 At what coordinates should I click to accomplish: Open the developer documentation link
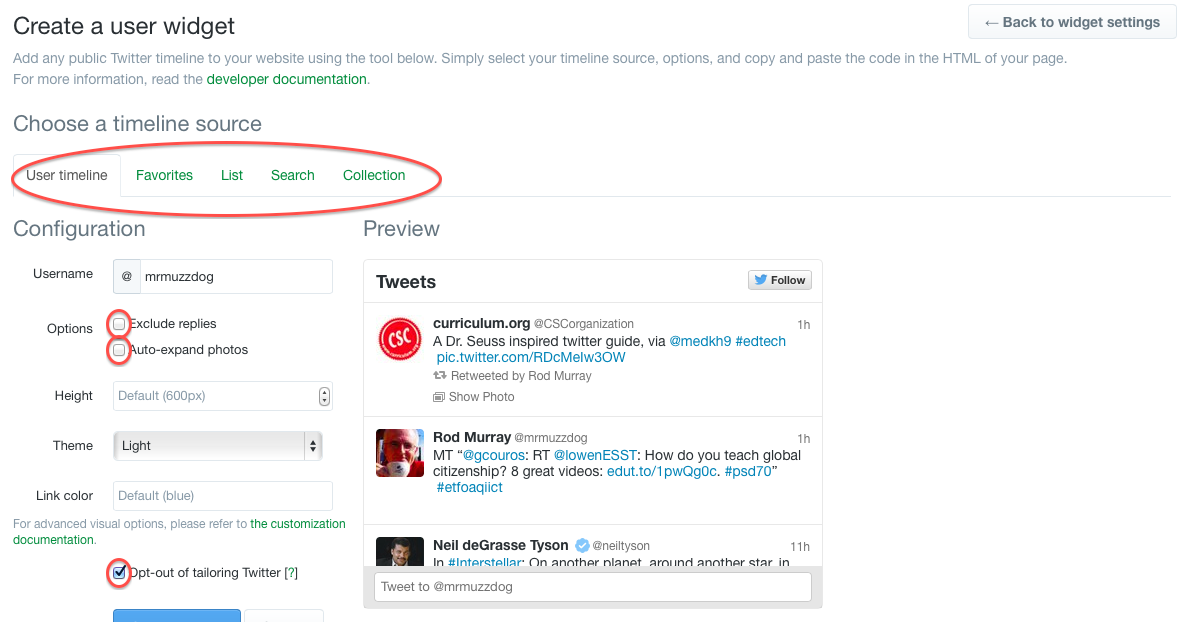point(286,79)
